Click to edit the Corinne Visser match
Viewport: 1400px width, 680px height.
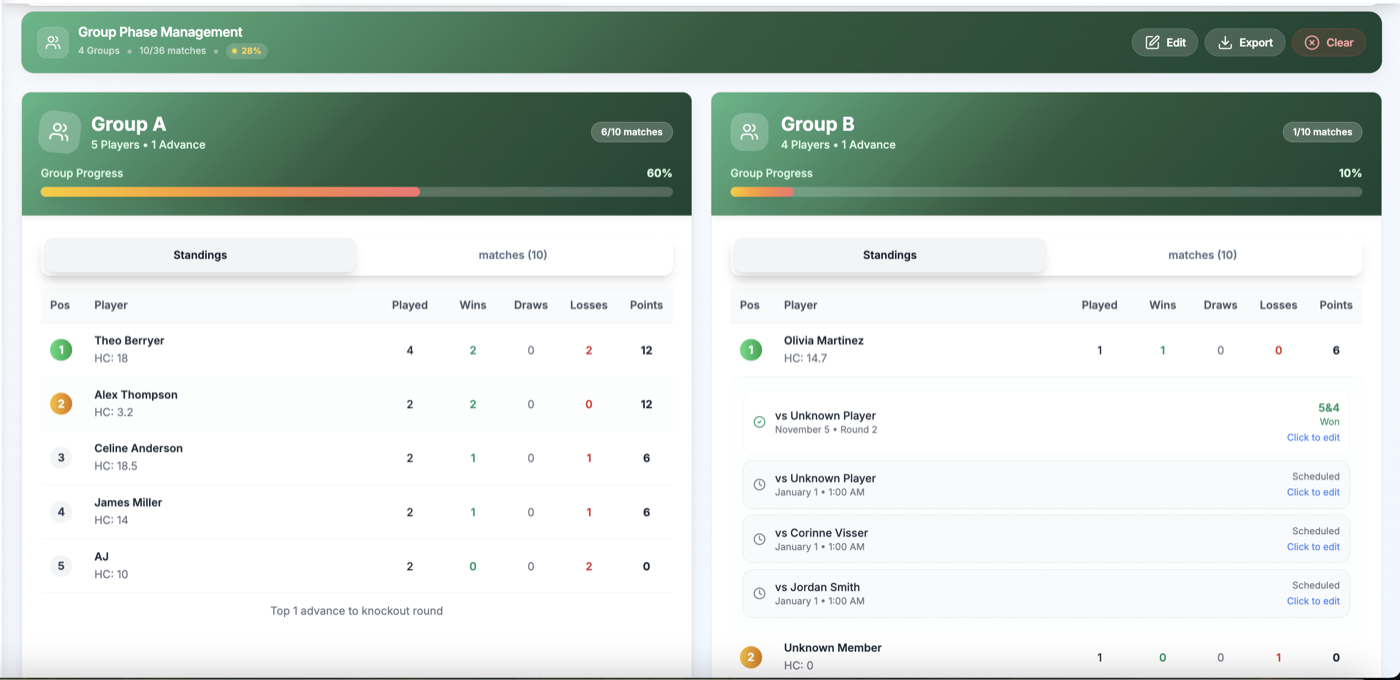[x=1313, y=546]
